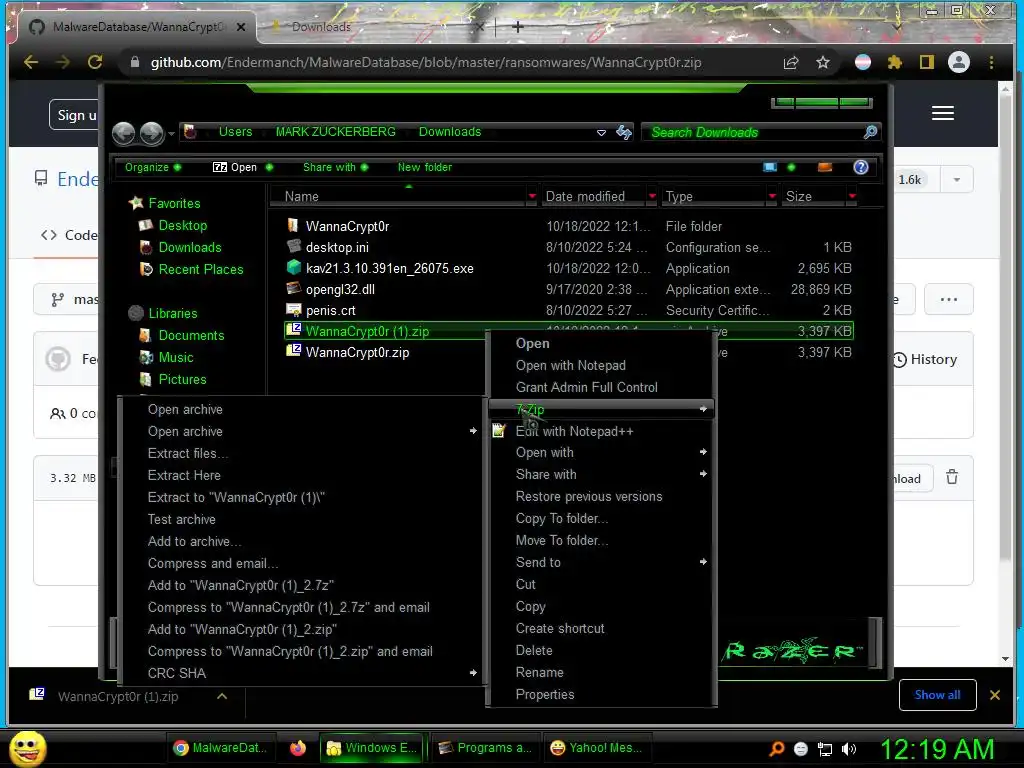
Task: Open a new Chrome tab
Action: 518,27
